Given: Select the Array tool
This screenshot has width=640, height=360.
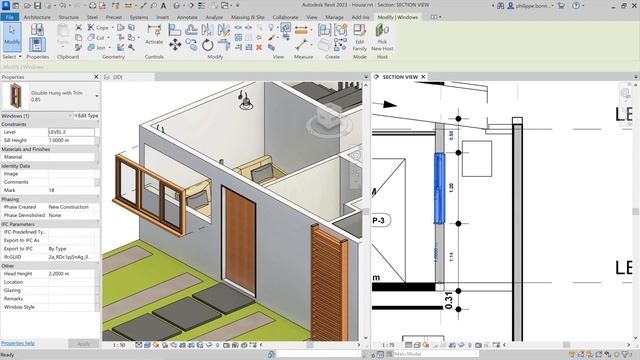Looking at the screenshot, I should click(x=238, y=38).
